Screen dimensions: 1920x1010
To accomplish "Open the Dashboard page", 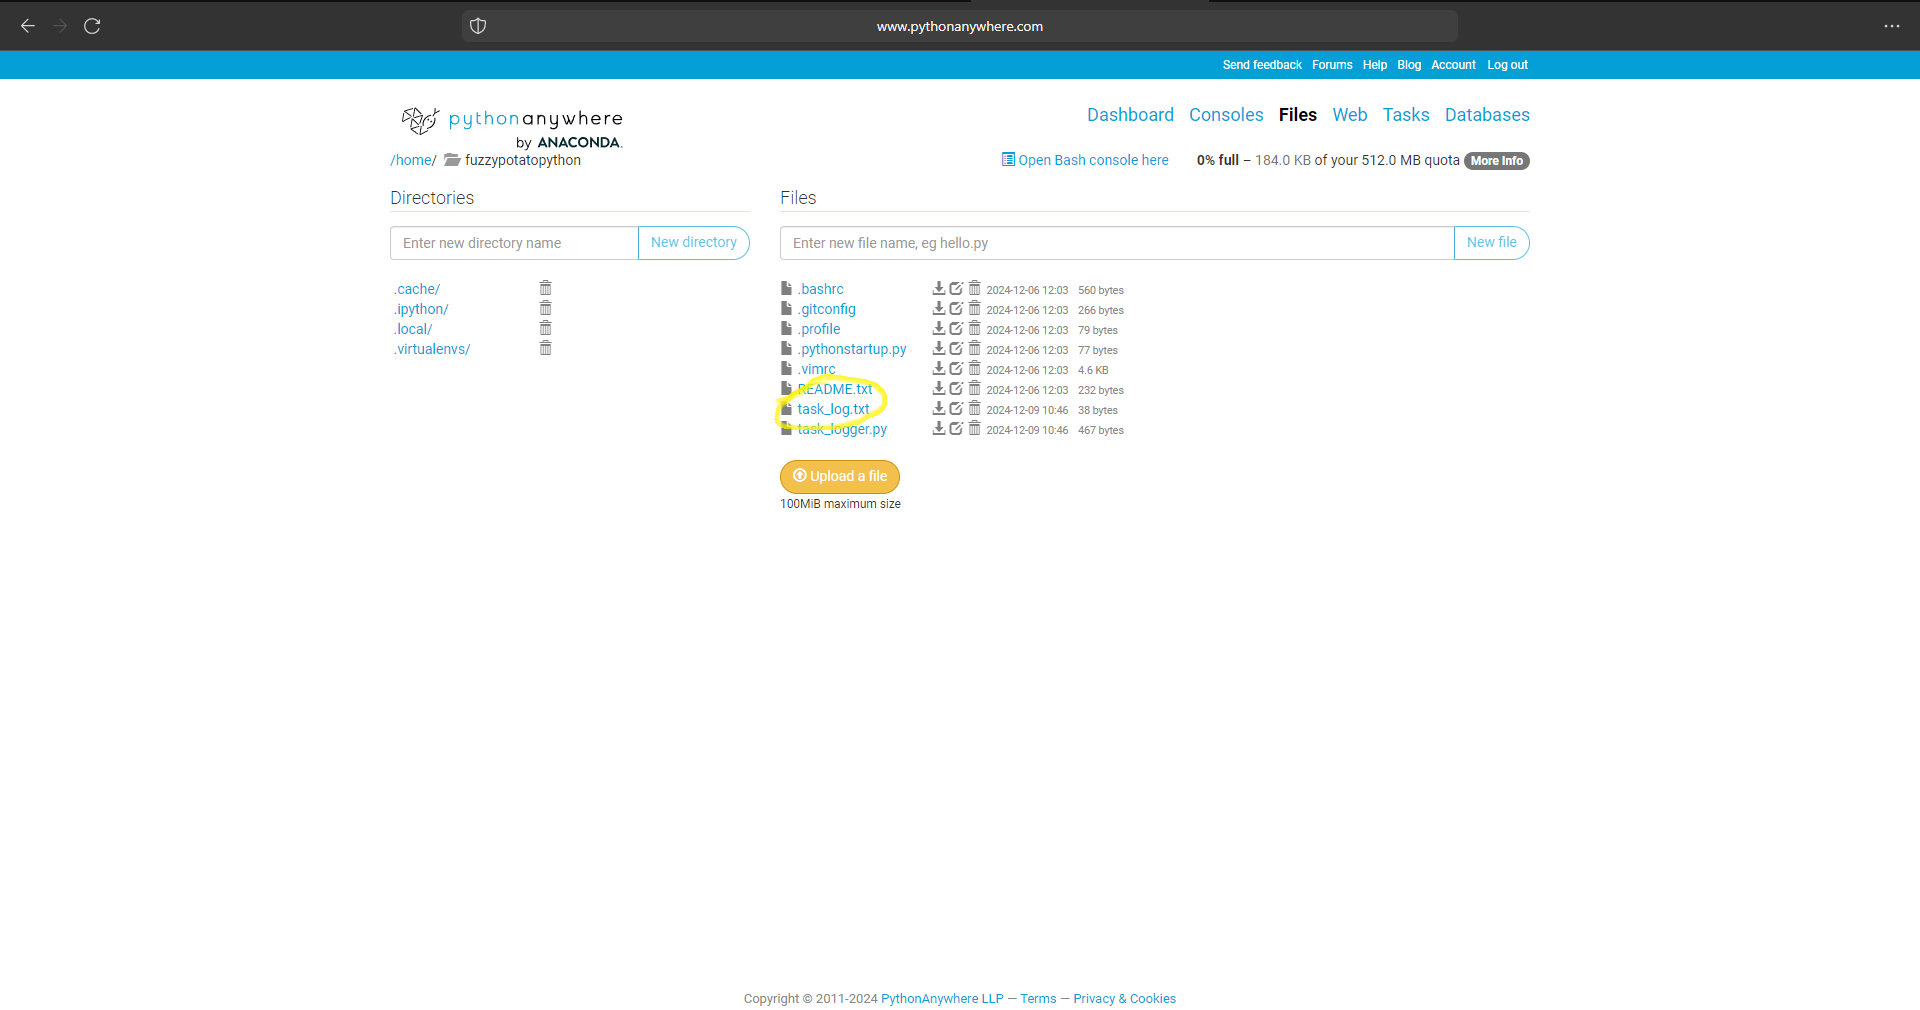I will (1130, 115).
